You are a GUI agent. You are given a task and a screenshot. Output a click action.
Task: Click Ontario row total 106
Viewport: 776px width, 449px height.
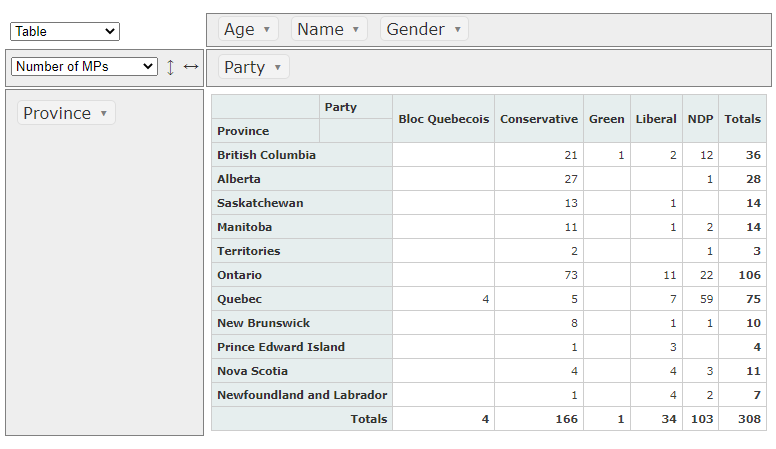(742, 275)
